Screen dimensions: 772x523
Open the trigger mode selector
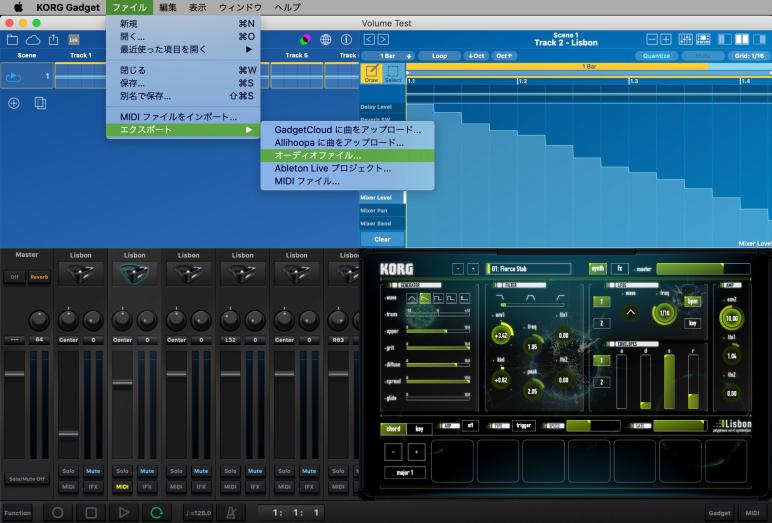tap(523, 425)
